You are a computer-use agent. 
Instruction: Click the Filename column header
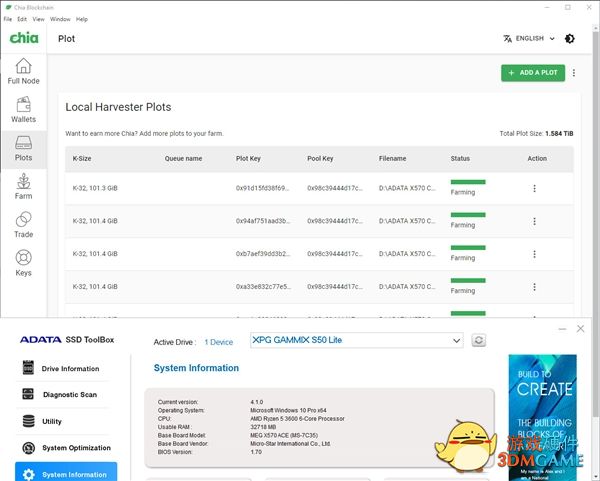pyautogui.click(x=392, y=158)
